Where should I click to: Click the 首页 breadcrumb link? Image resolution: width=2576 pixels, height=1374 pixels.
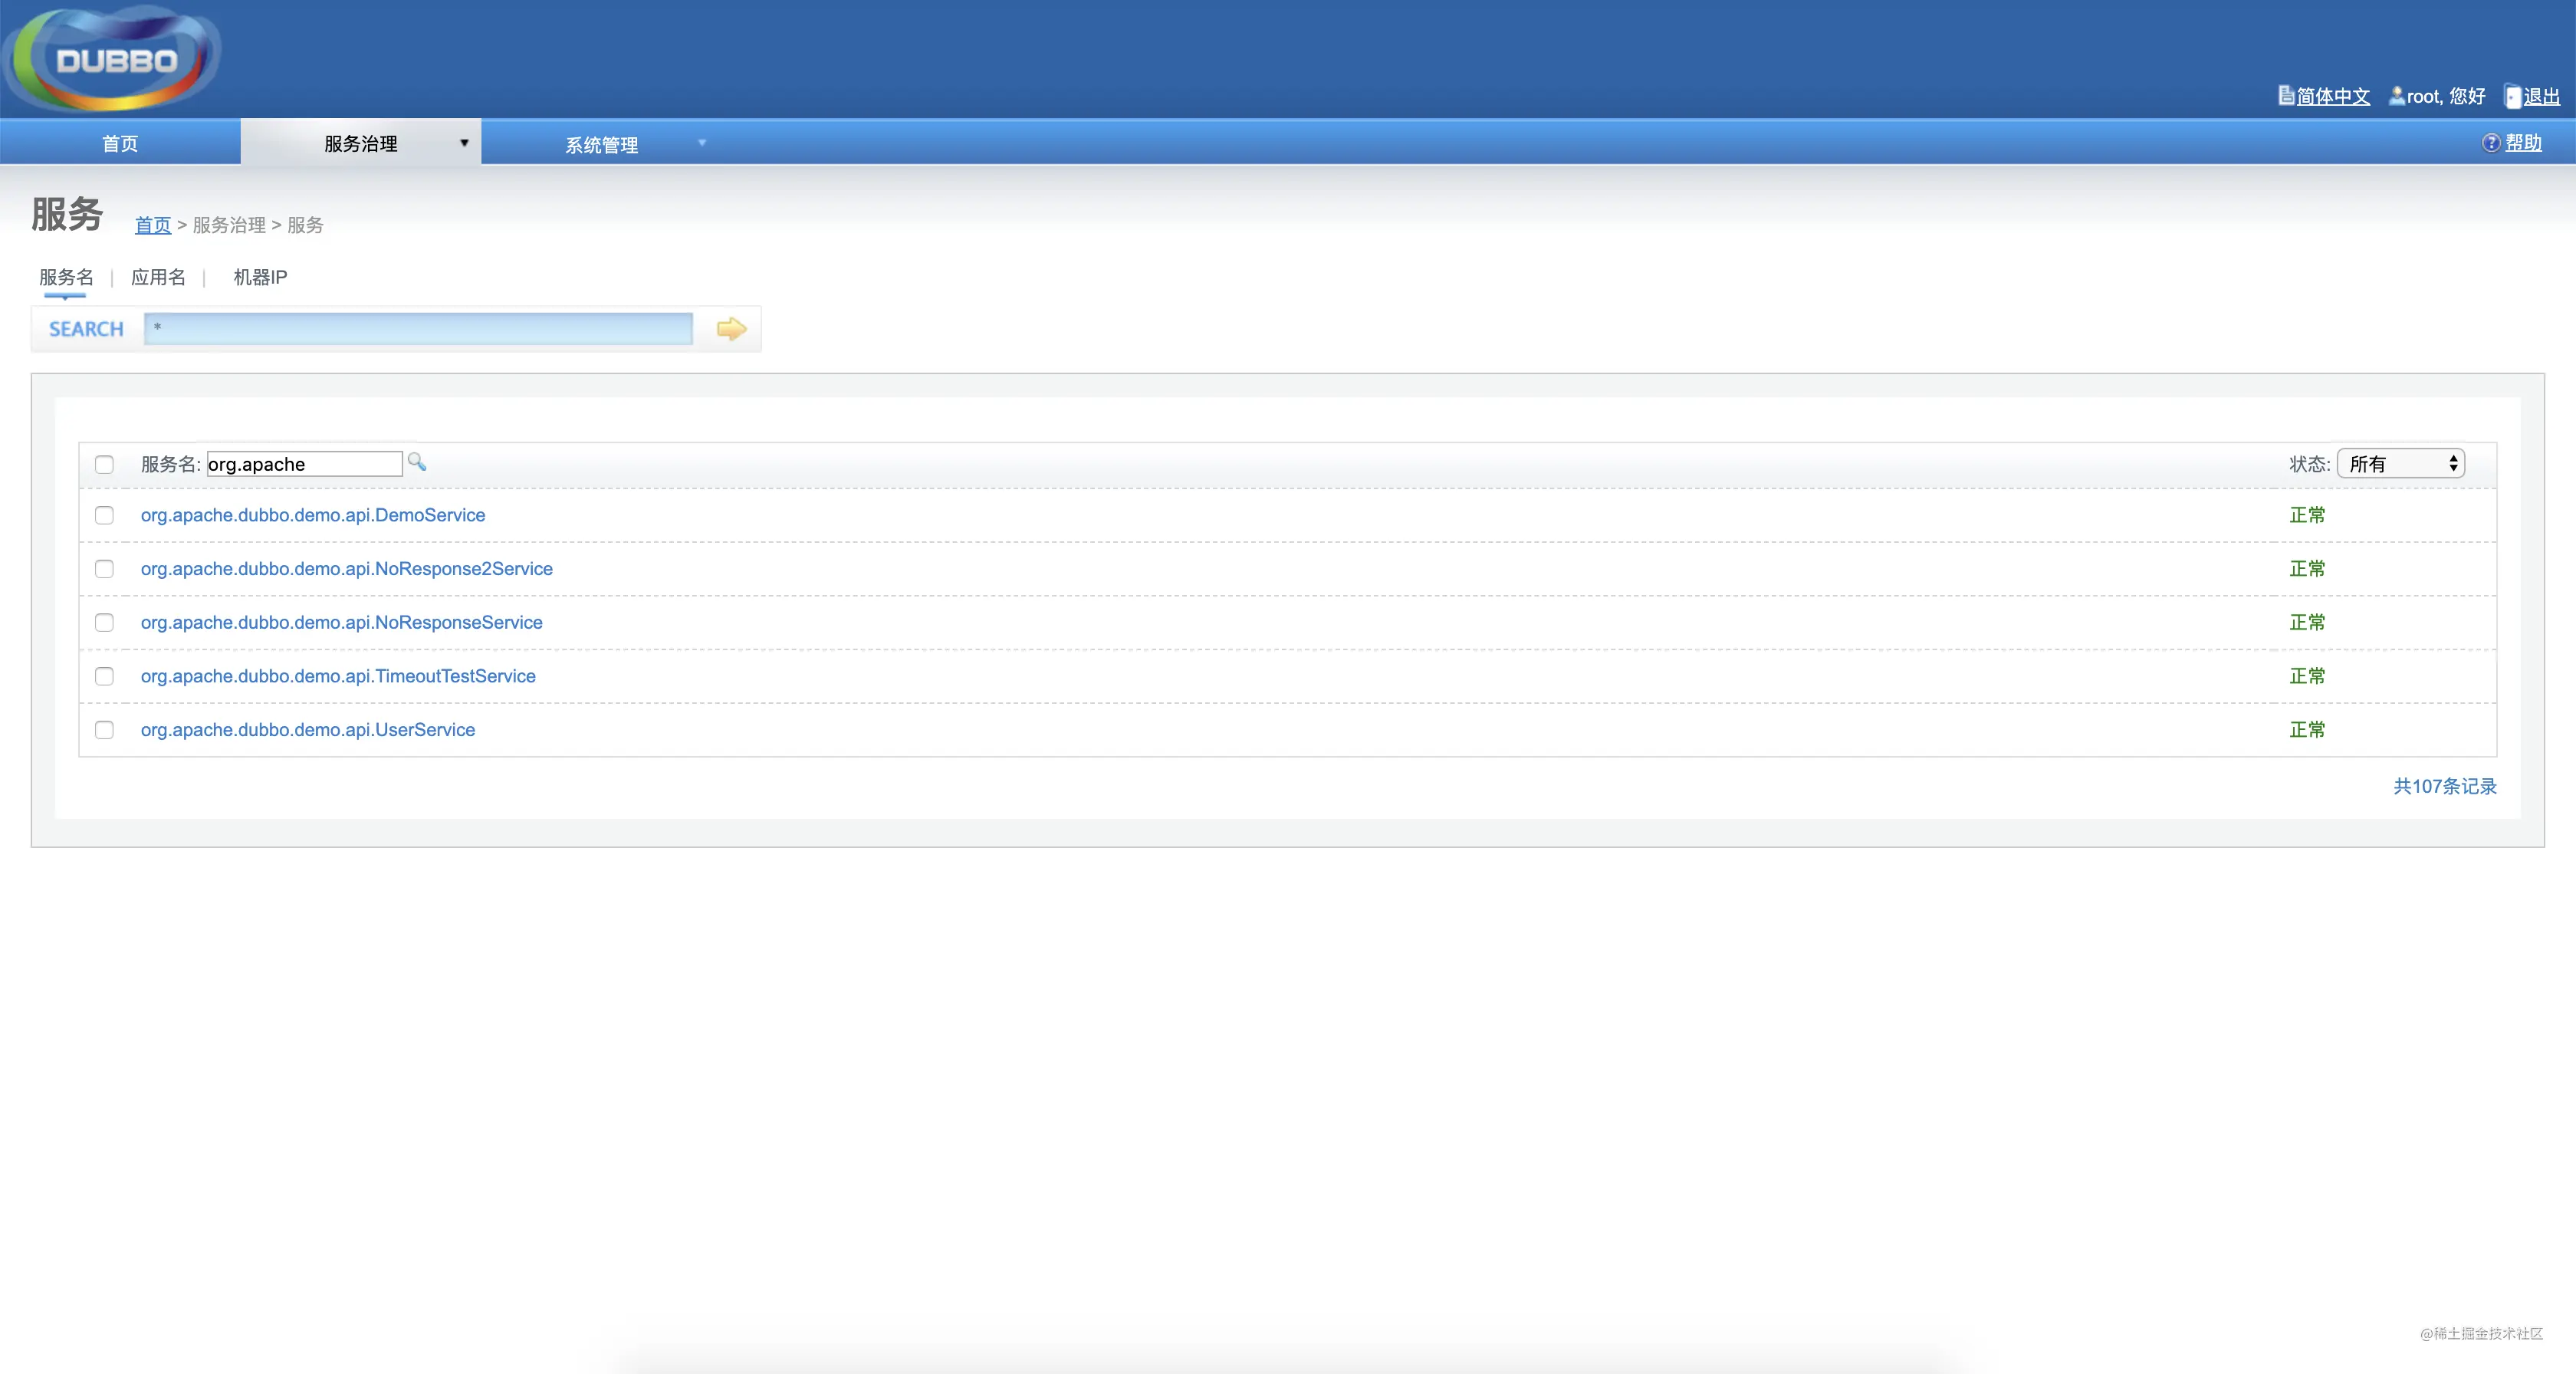pyautogui.click(x=153, y=225)
